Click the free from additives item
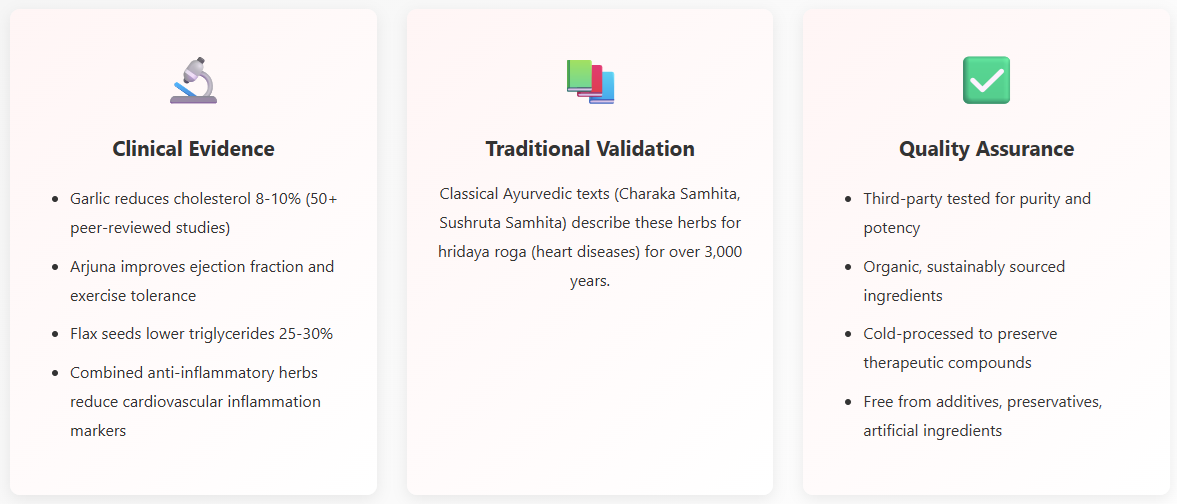Screen dimensions: 1177x504 coord(982,402)
